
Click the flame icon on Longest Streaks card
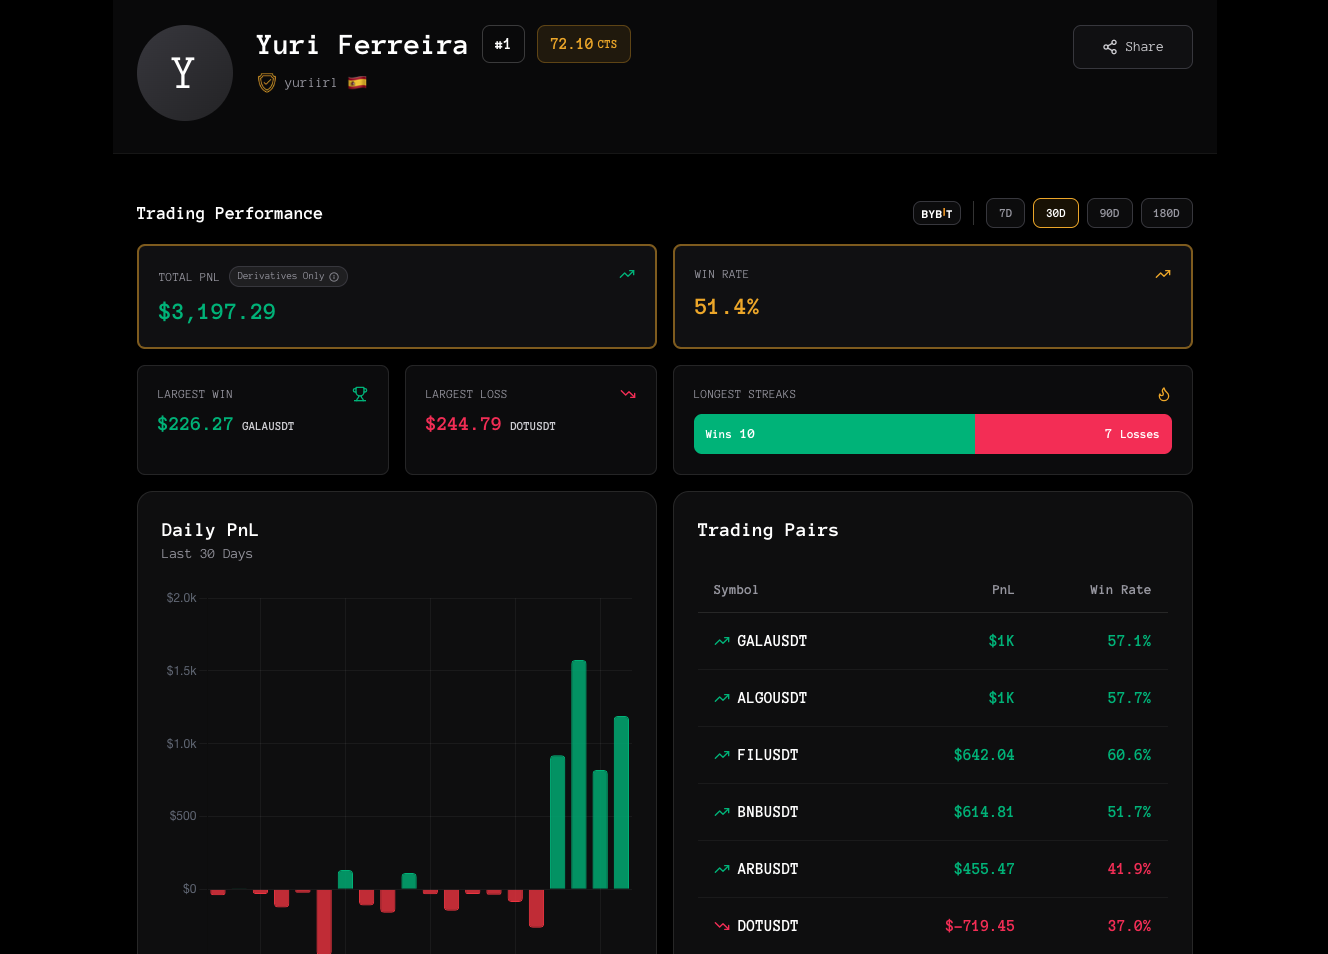tap(1164, 393)
